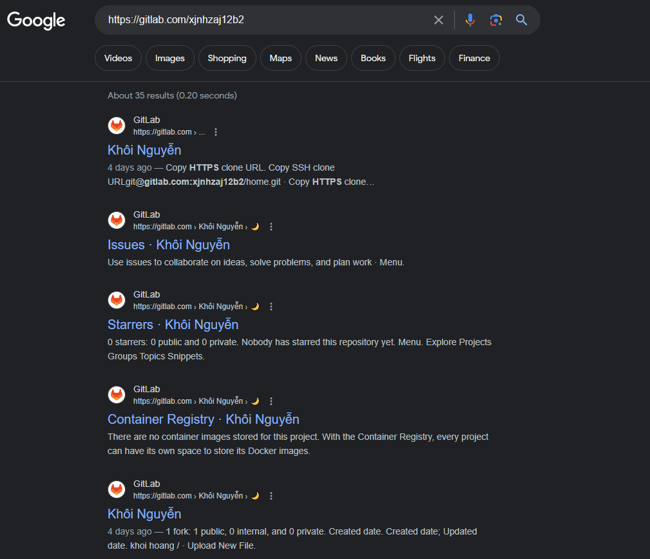Click the GitLab favicon beside Container Registry result
Screen dimensions: 650x559
pos(116,395)
